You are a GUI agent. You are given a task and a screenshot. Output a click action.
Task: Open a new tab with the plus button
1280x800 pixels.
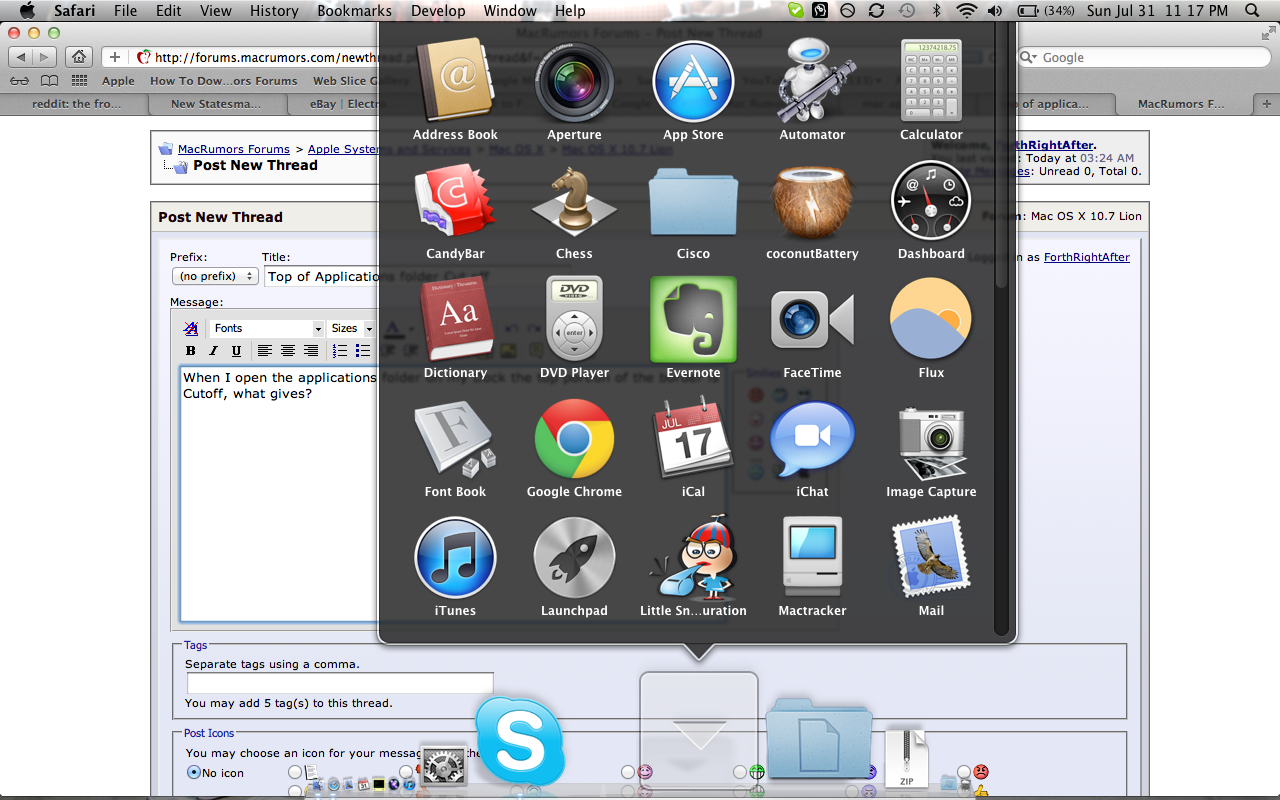(1267, 104)
